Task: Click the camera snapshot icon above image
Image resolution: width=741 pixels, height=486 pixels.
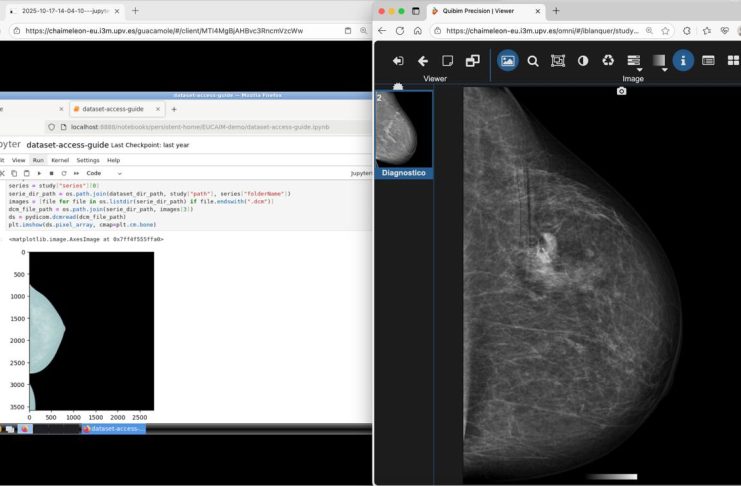Action: coord(621,91)
